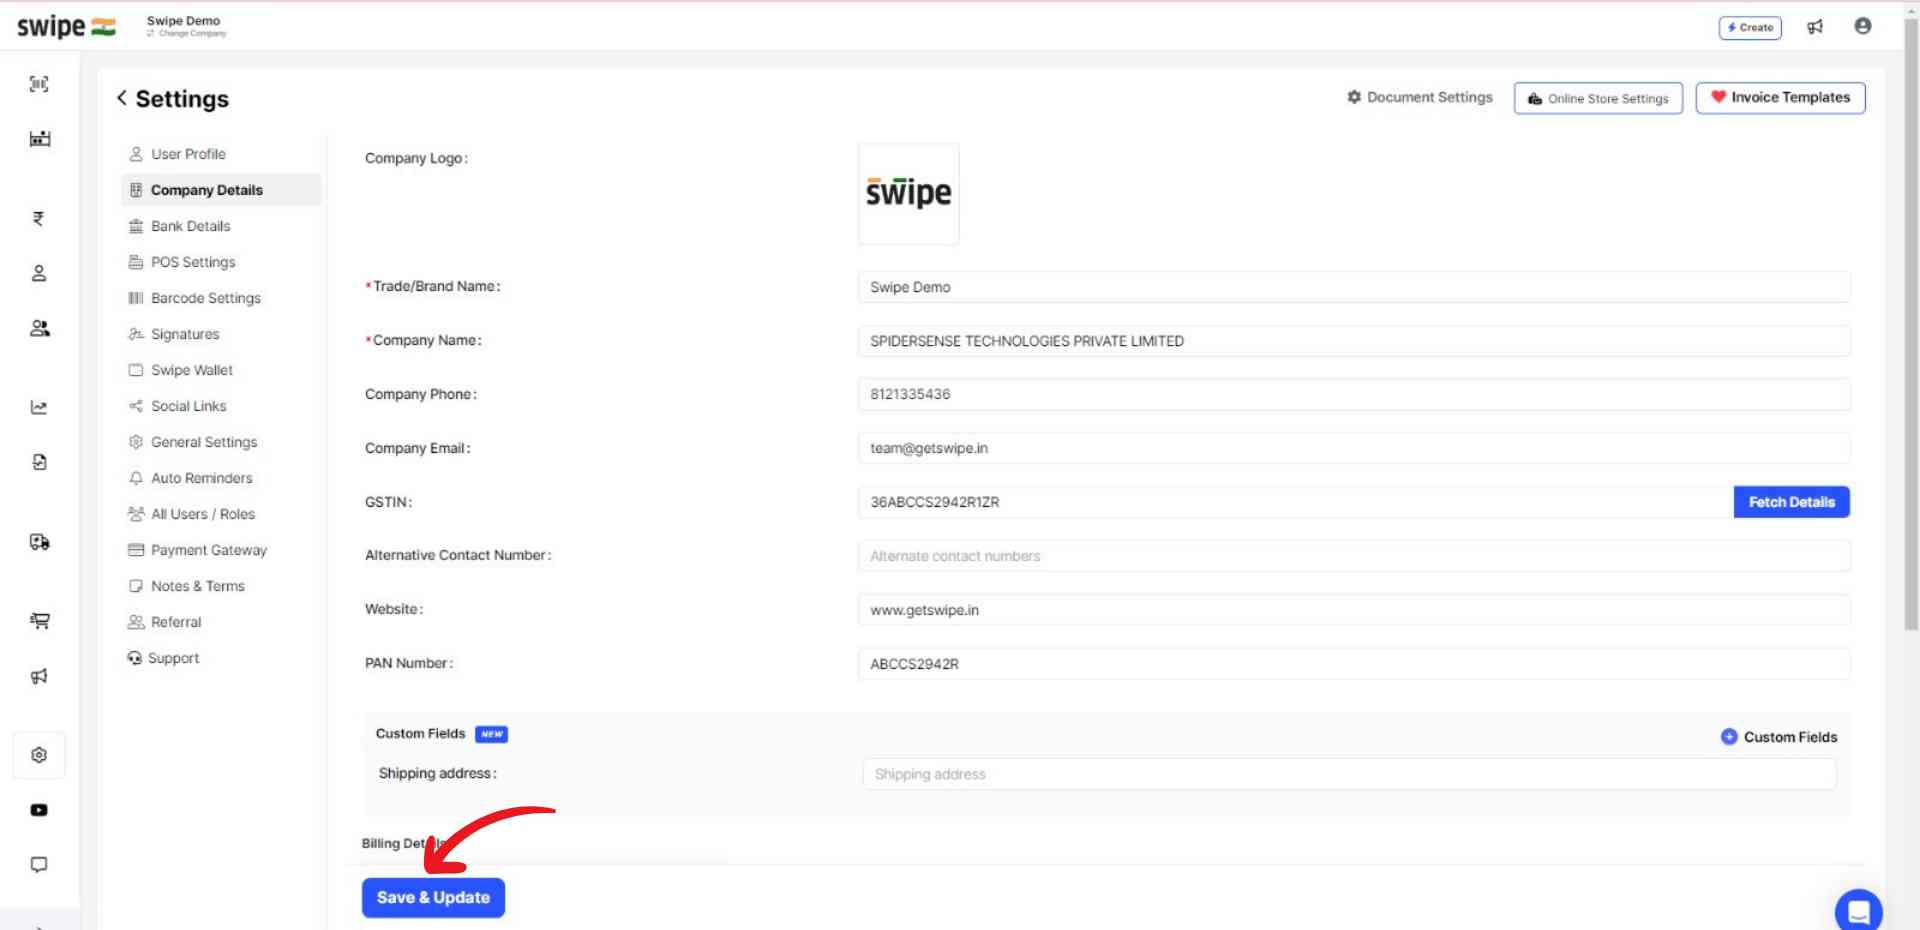Click Save & Update button
The image size is (1920, 930).
[x=433, y=898]
